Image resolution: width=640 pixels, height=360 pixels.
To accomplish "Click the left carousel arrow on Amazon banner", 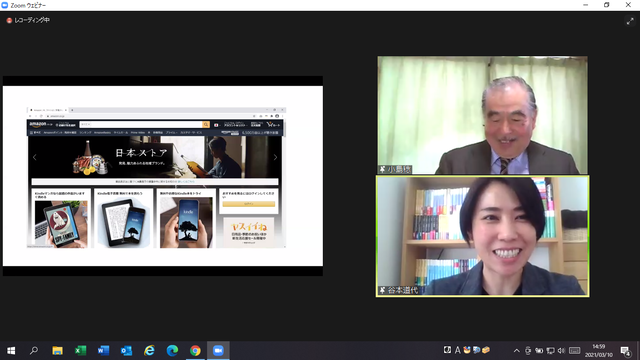I will (35, 157).
